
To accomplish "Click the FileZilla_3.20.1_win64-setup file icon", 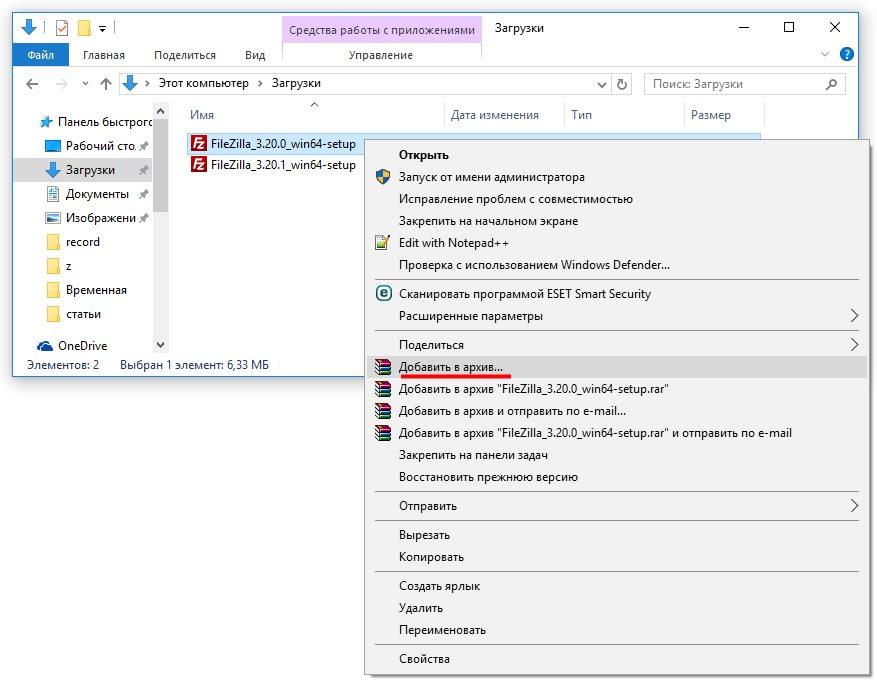I will (x=199, y=165).
